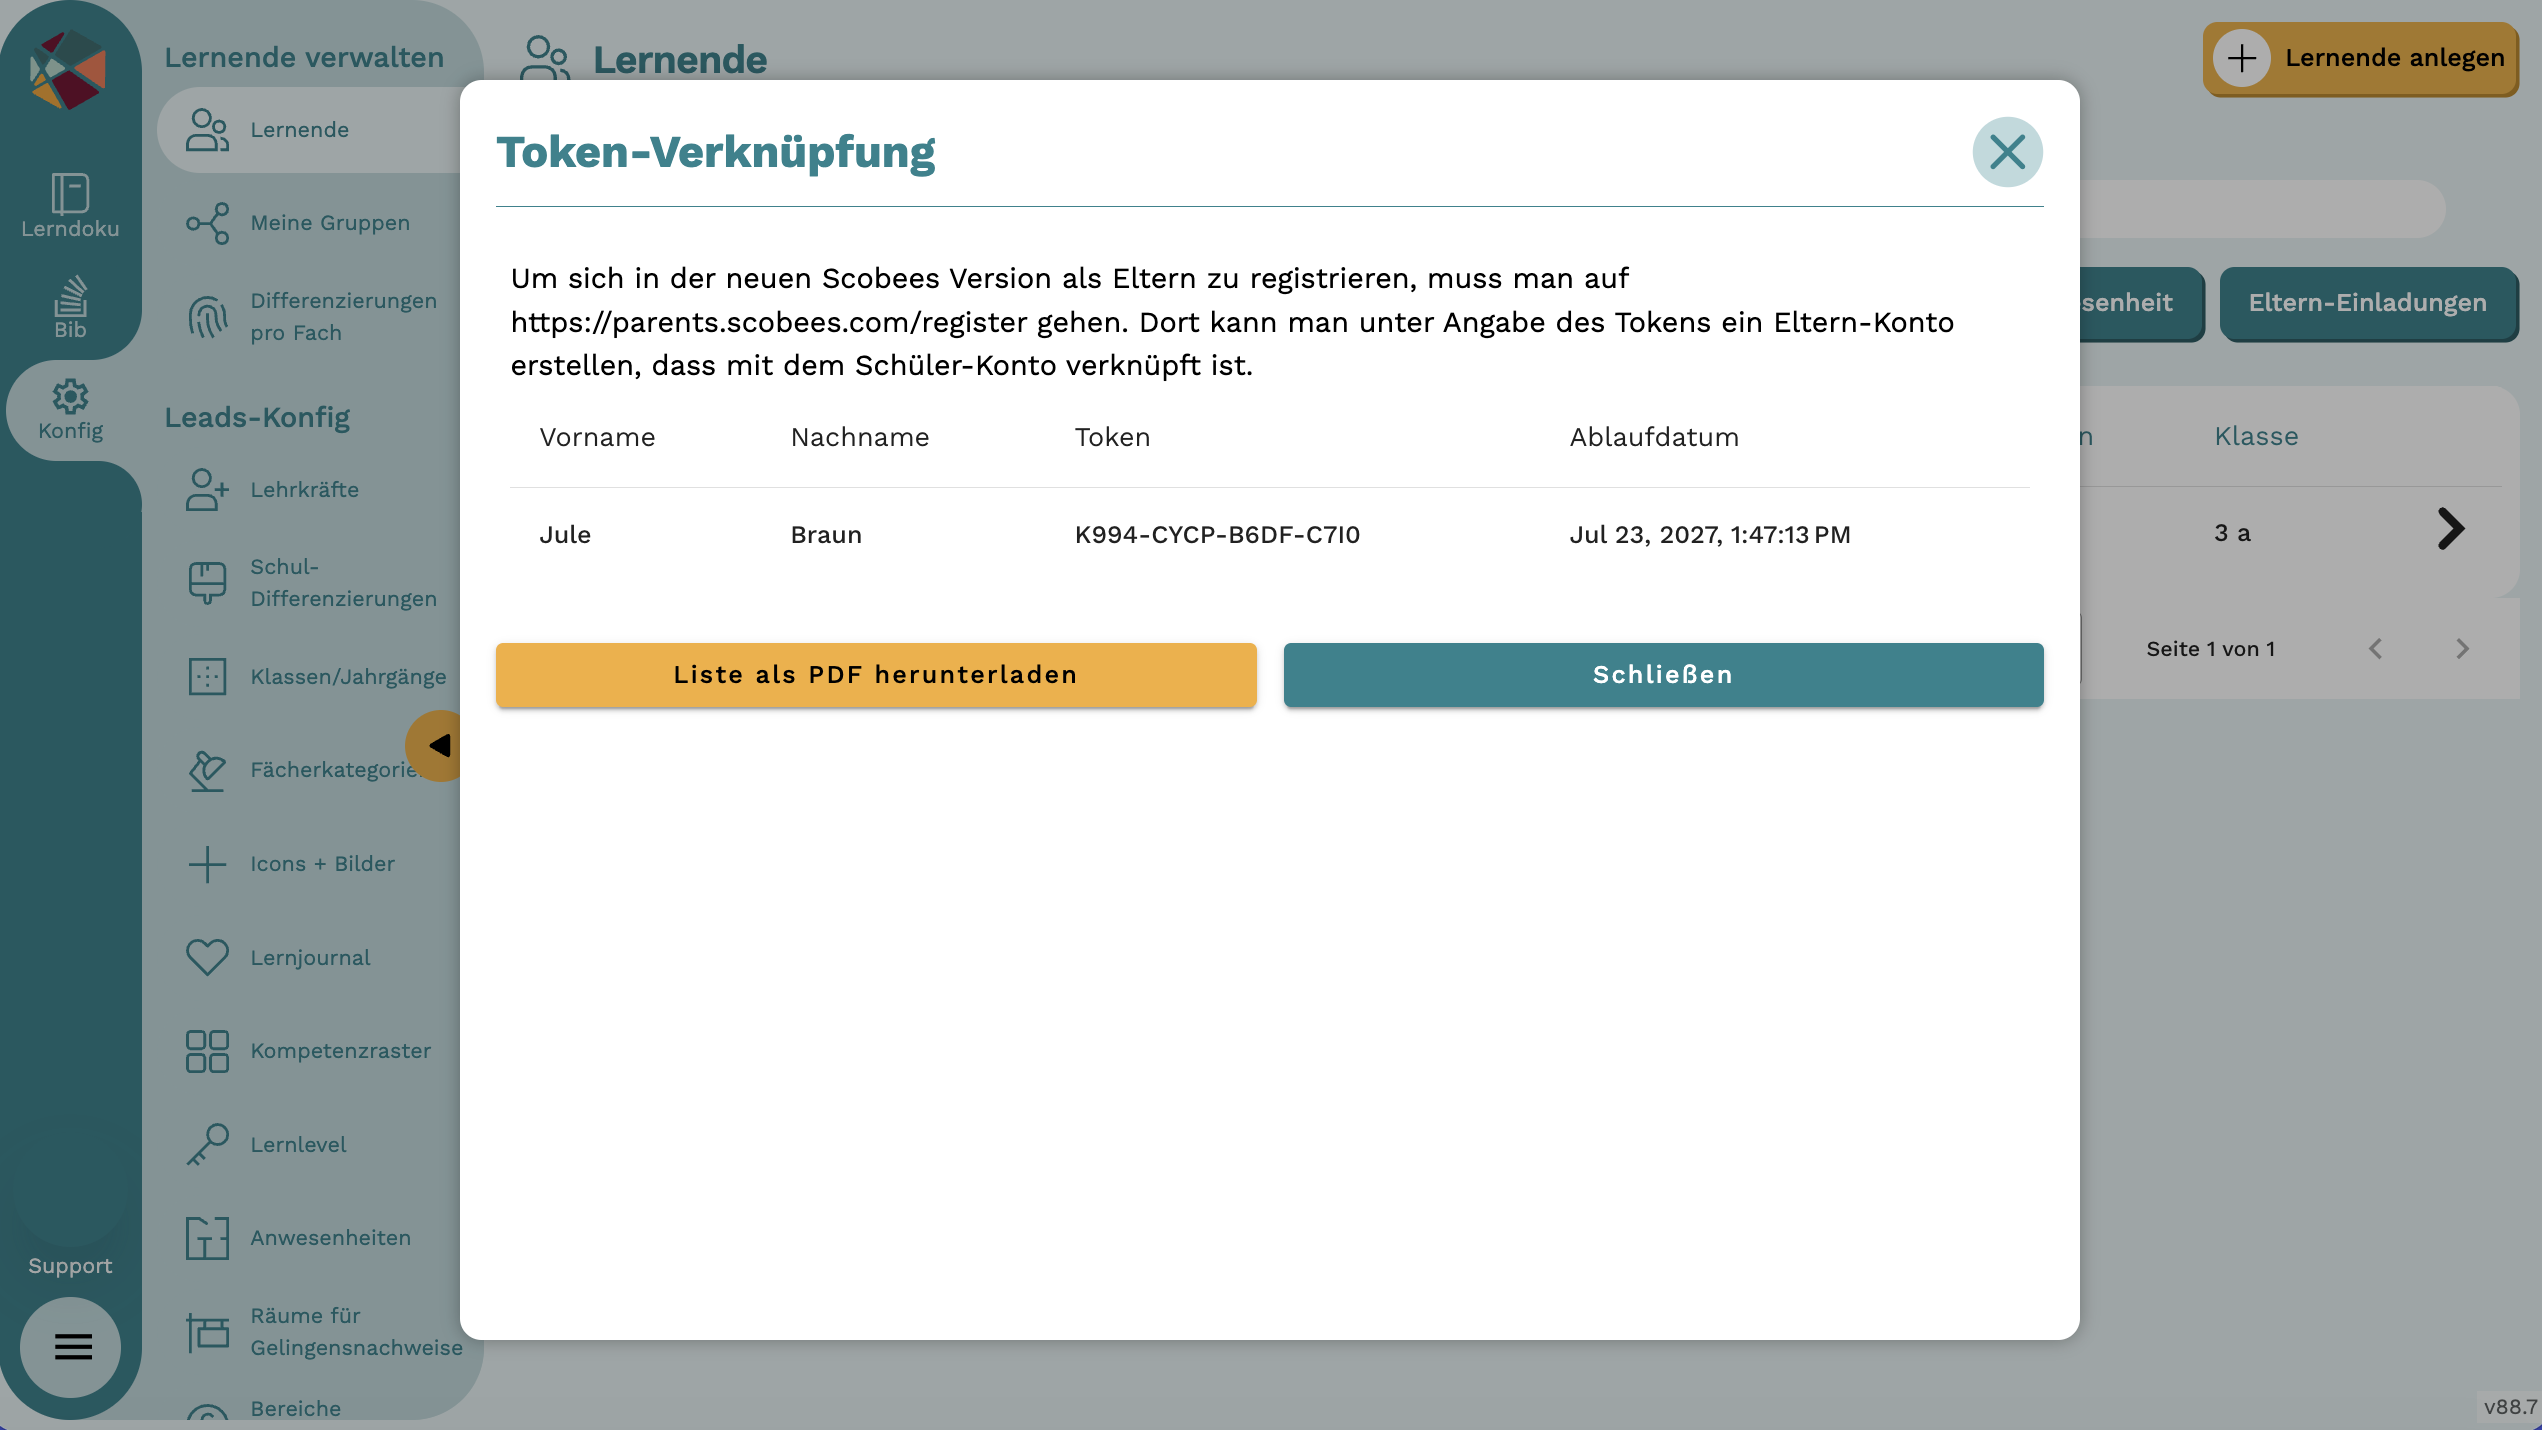Click the Vorname column header
Image resolution: width=2542 pixels, height=1430 pixels.
pyautogui.click(x=597, y=438)
